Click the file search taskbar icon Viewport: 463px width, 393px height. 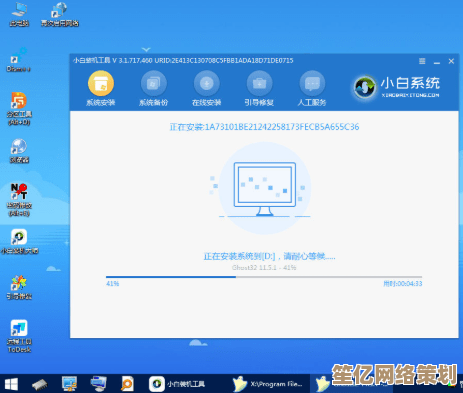[x=127, y=384]
